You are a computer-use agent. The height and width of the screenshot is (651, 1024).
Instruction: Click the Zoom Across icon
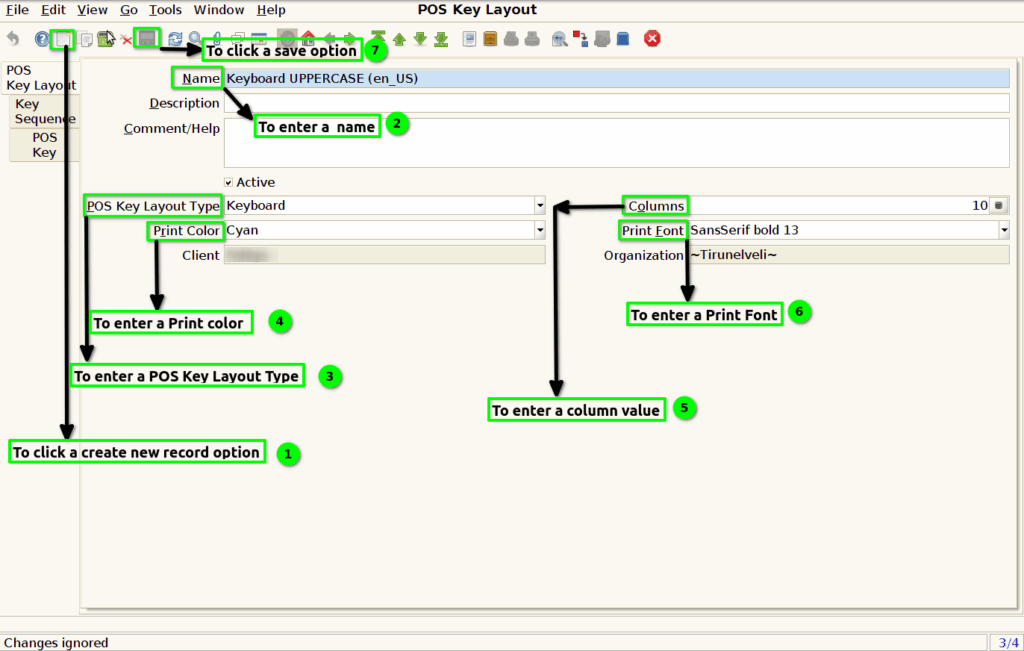559,39
